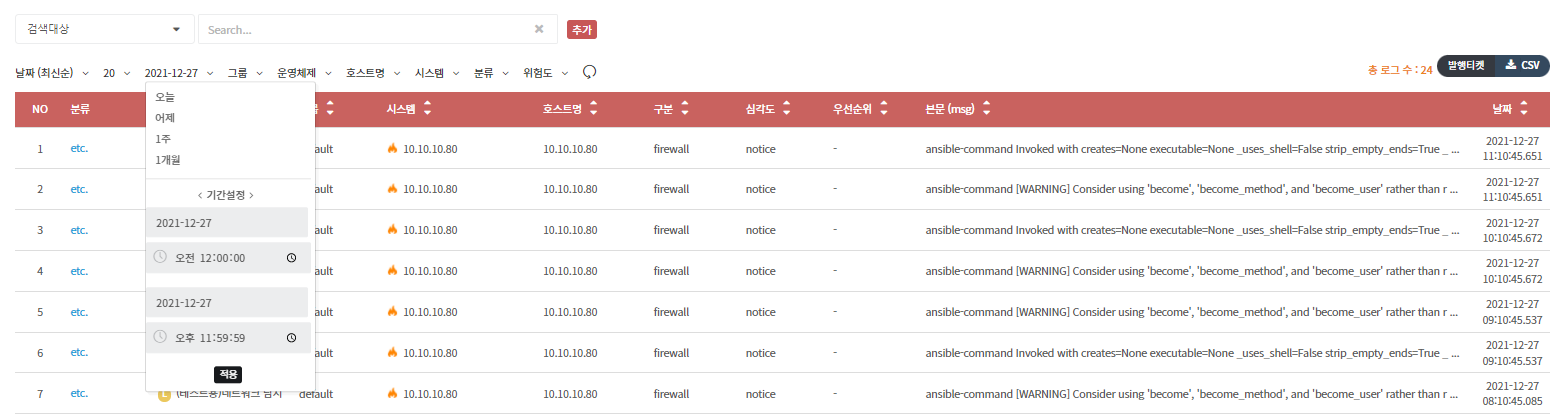Click clock icon of 오전 12:00:00 start time
Screen dimensions: 1566x414
(x=291, y=258)
